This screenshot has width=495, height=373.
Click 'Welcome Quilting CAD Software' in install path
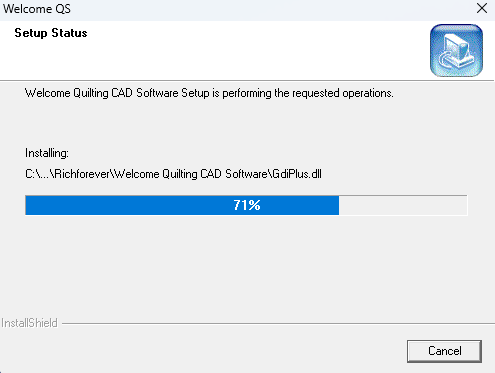[x=191, y=174]
